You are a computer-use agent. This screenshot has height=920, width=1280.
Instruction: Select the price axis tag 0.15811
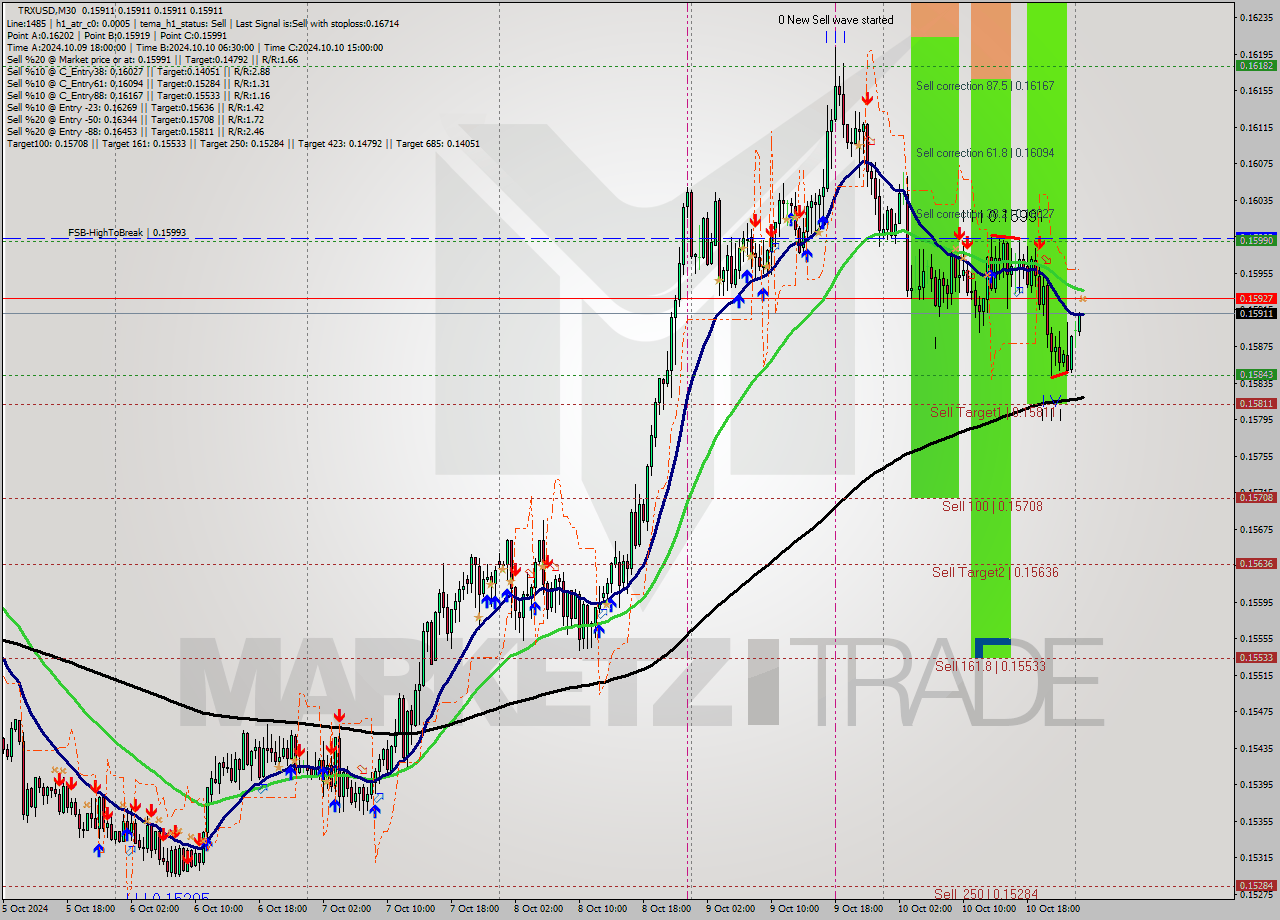1256,404
